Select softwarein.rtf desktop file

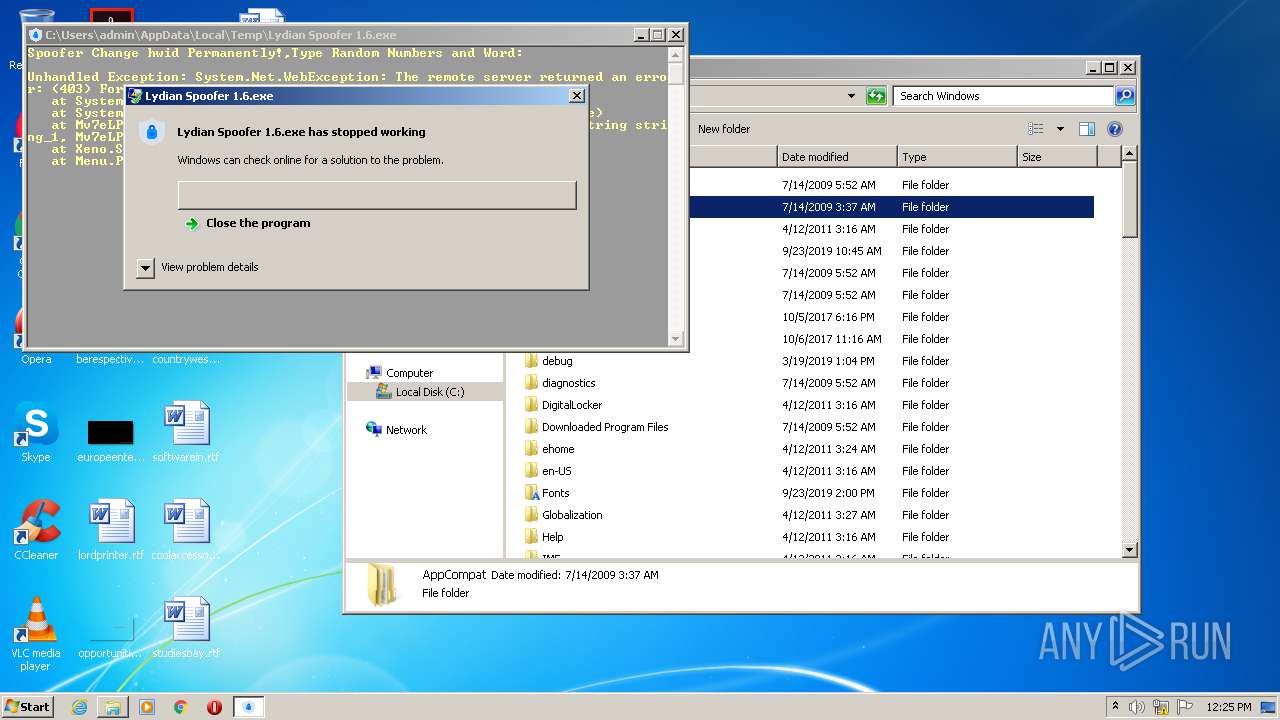point(186,433)
